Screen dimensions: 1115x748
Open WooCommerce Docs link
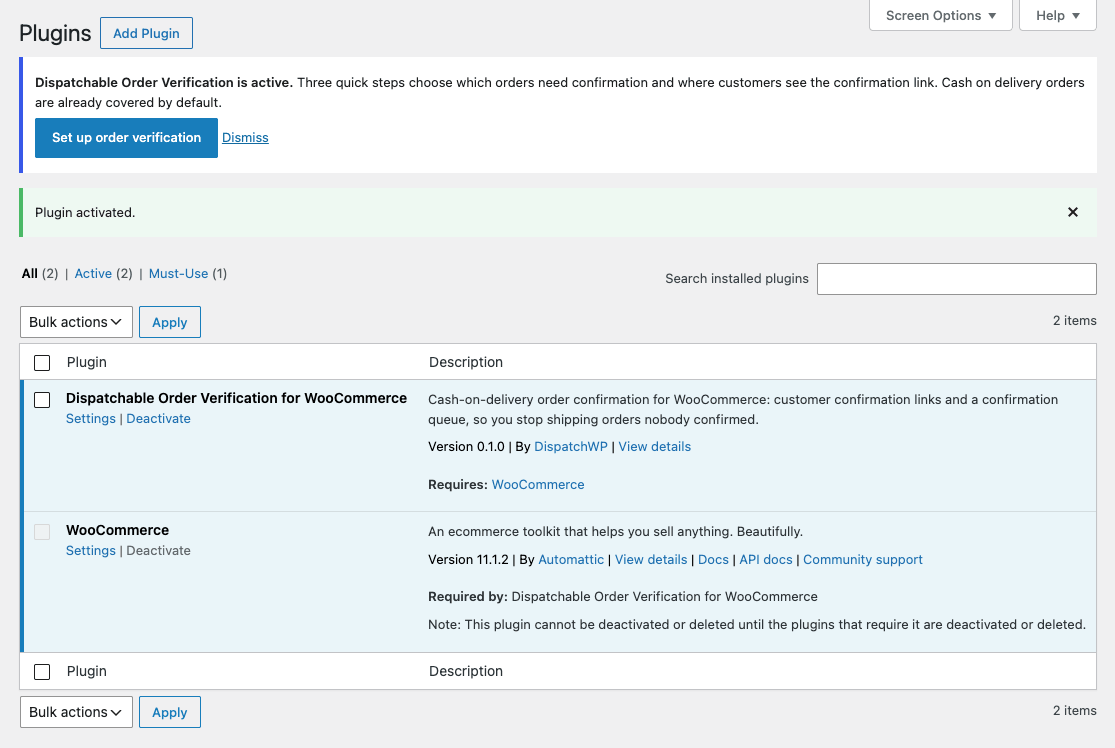(x=713, y=560)
